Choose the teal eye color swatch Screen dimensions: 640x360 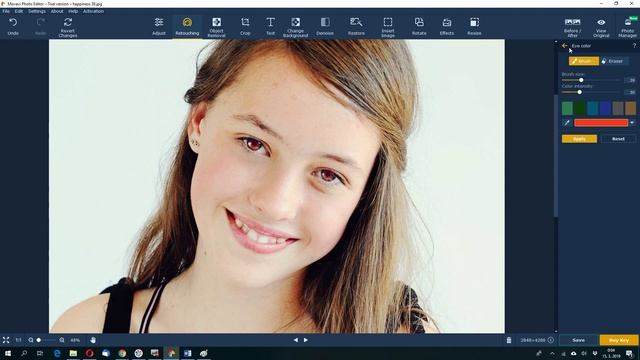[592, 108]
